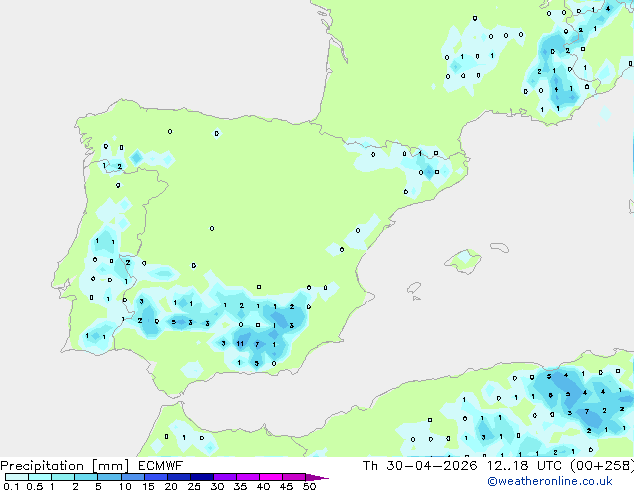634x490 pixels.
Task: Click the '0.5' legend scale label
Action: (34, 486)
